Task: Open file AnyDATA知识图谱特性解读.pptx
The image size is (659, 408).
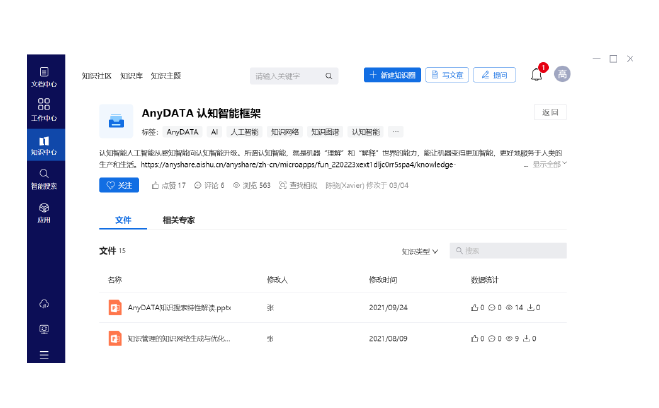Action: (179, 308)
